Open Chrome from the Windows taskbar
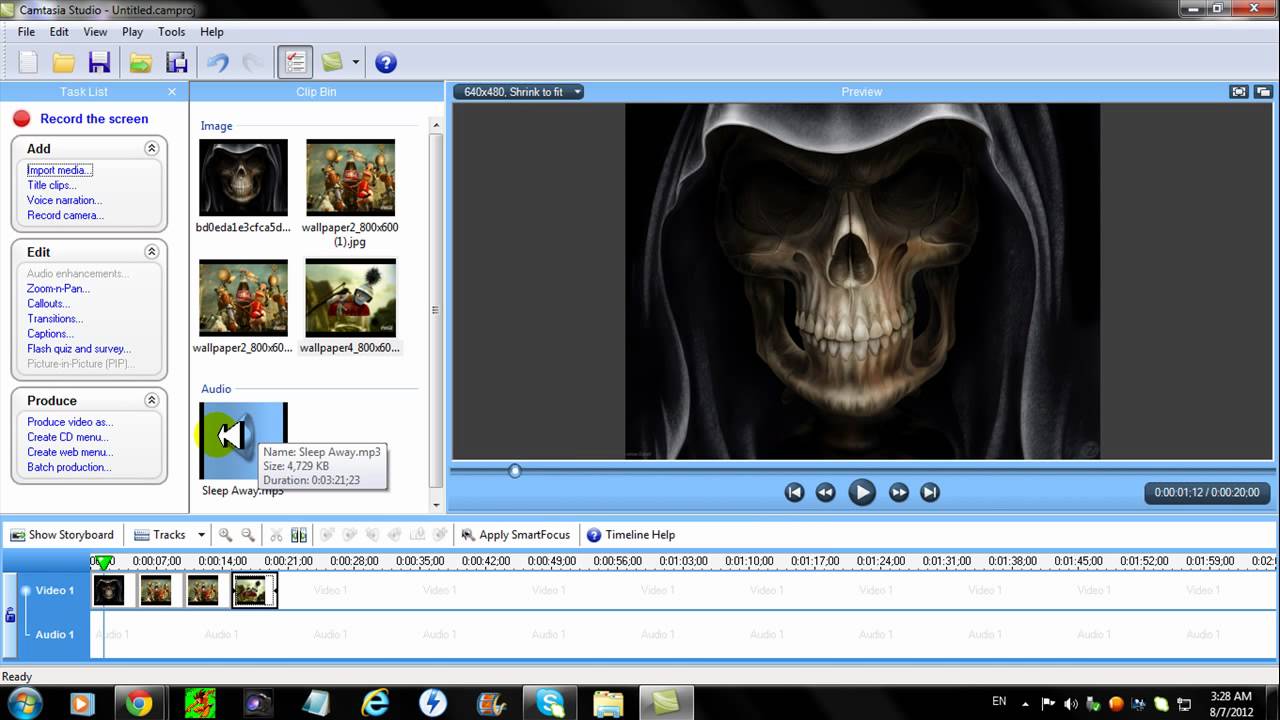Viewport: 1280px width, 720px height. 139,703
